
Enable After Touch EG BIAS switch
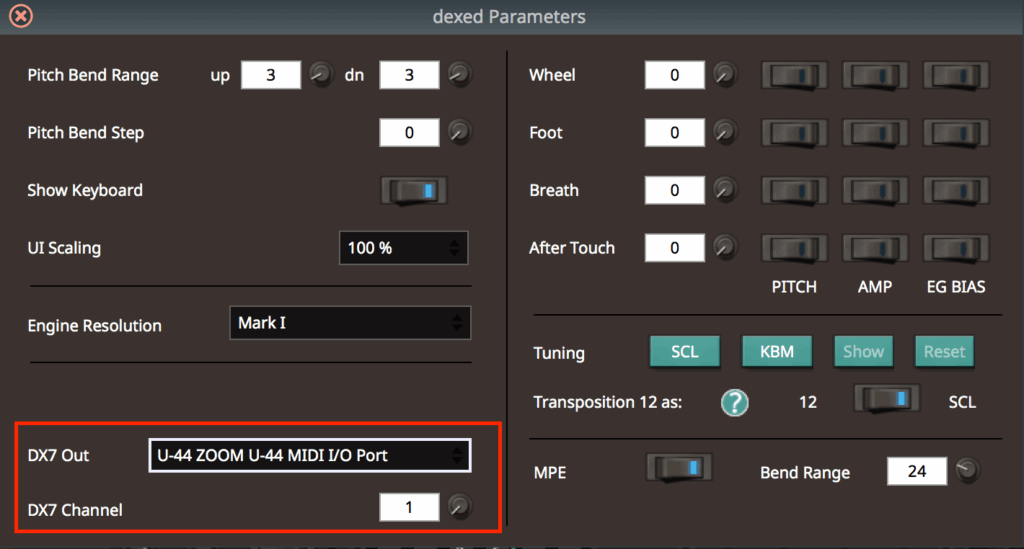click(x=955, y=247)
